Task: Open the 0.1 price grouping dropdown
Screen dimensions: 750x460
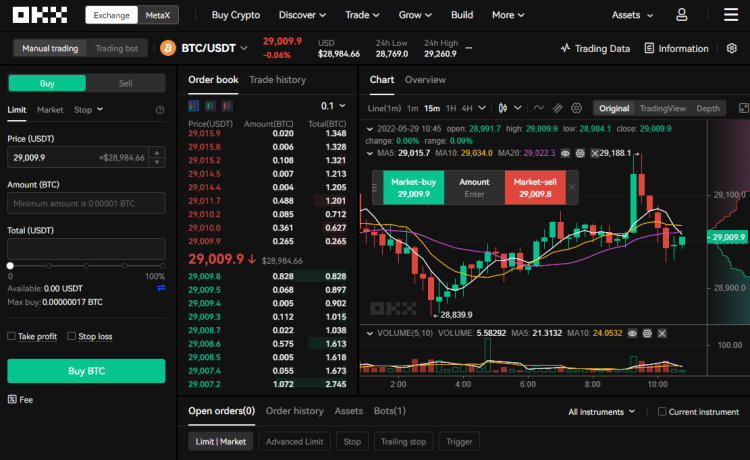Action: pos(333,106)
